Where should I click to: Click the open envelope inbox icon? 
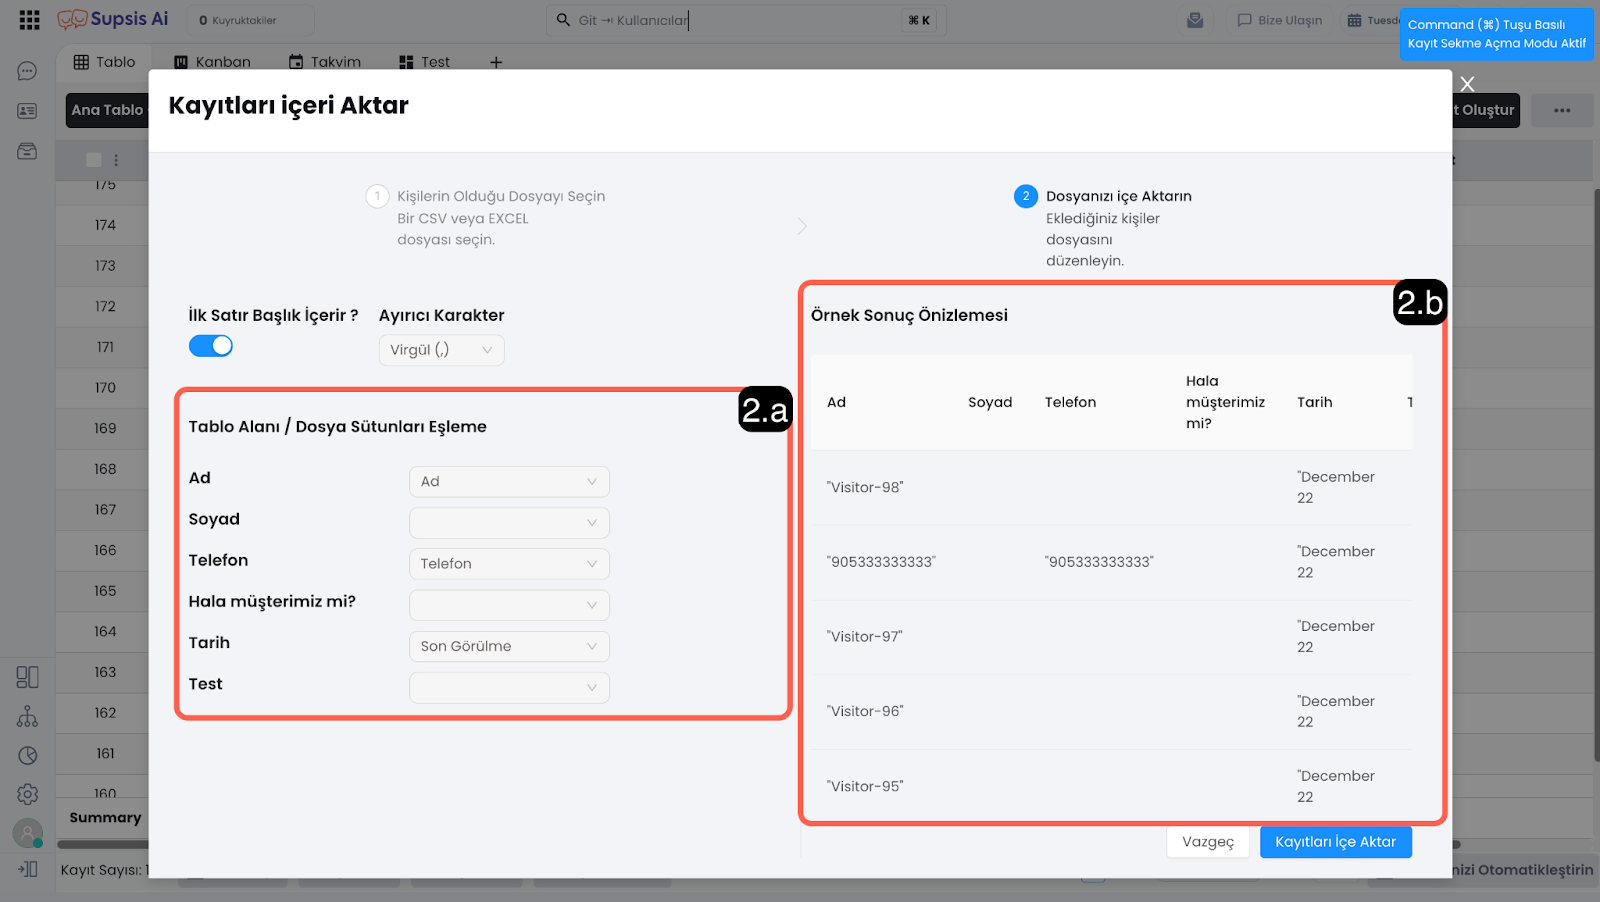tap(1195, 20)
